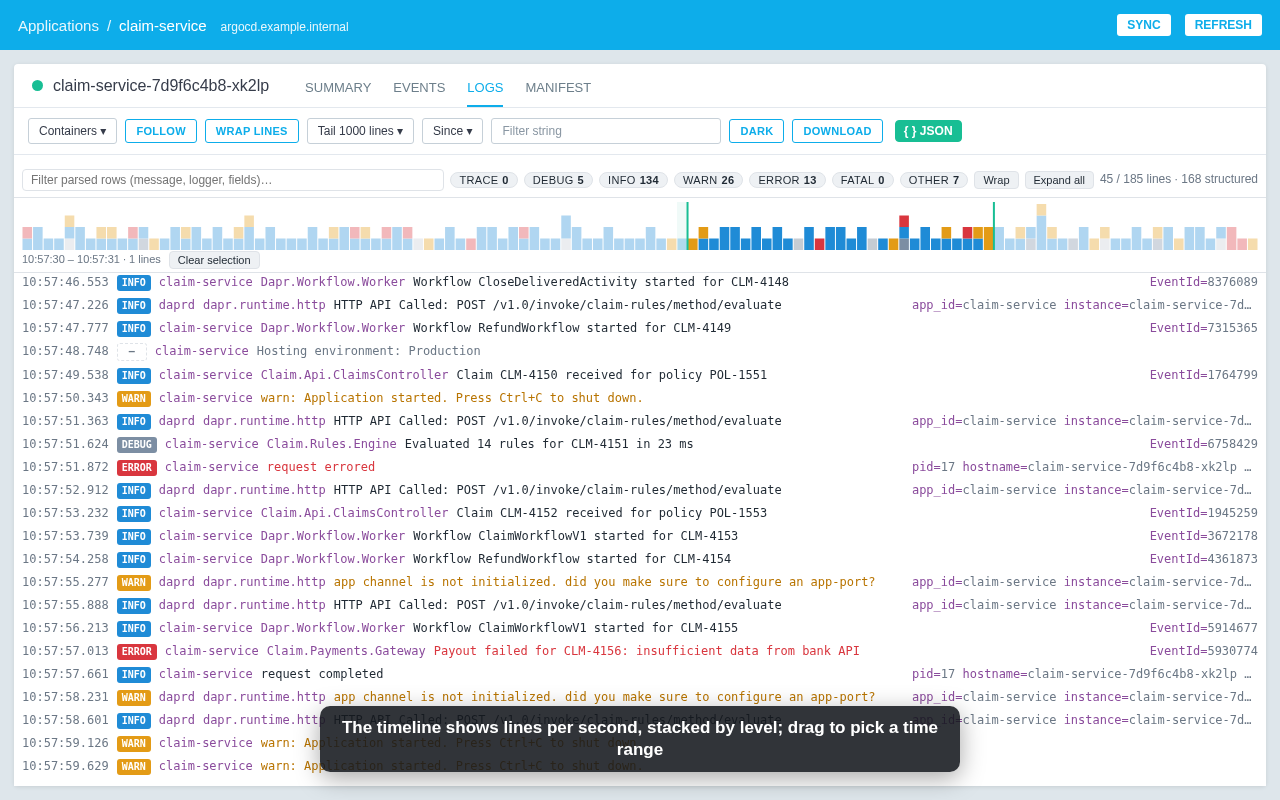
Task: Open the MANIFEST tab
Action: (558, 88)
